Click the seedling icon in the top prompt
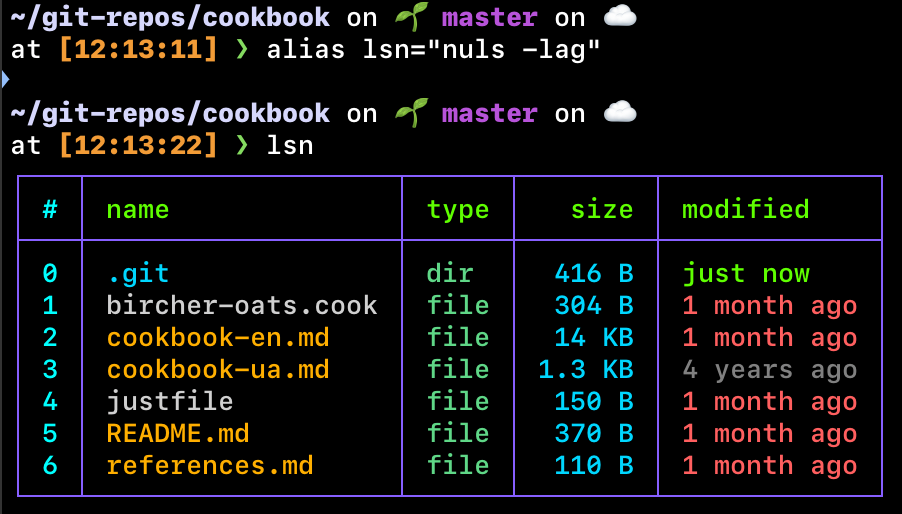The image size is (902, 514). [409, 17]
